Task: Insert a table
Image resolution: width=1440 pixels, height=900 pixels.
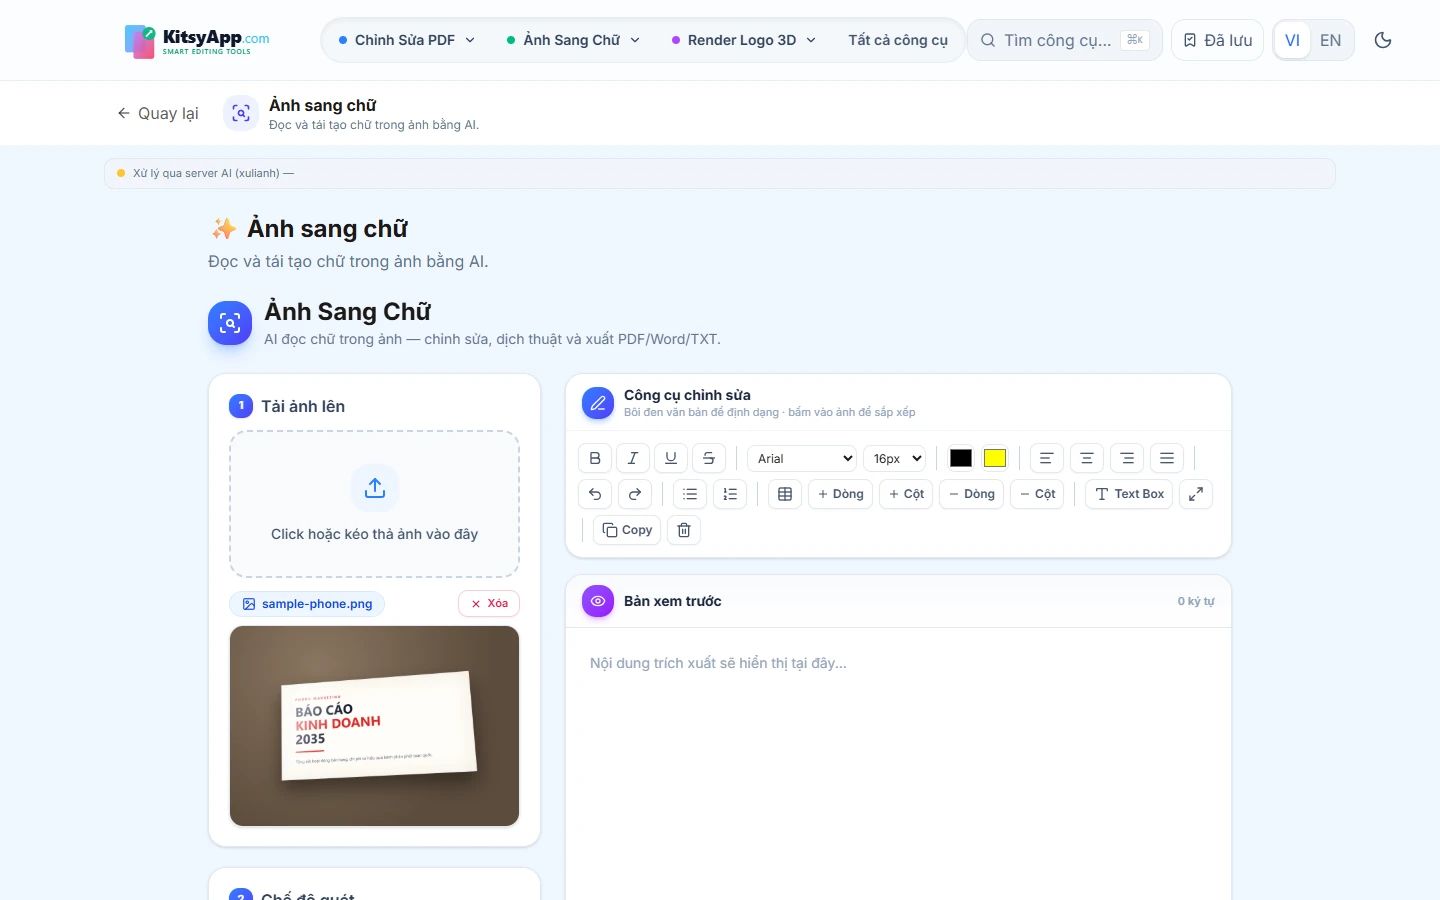Action: coord(785,494)
